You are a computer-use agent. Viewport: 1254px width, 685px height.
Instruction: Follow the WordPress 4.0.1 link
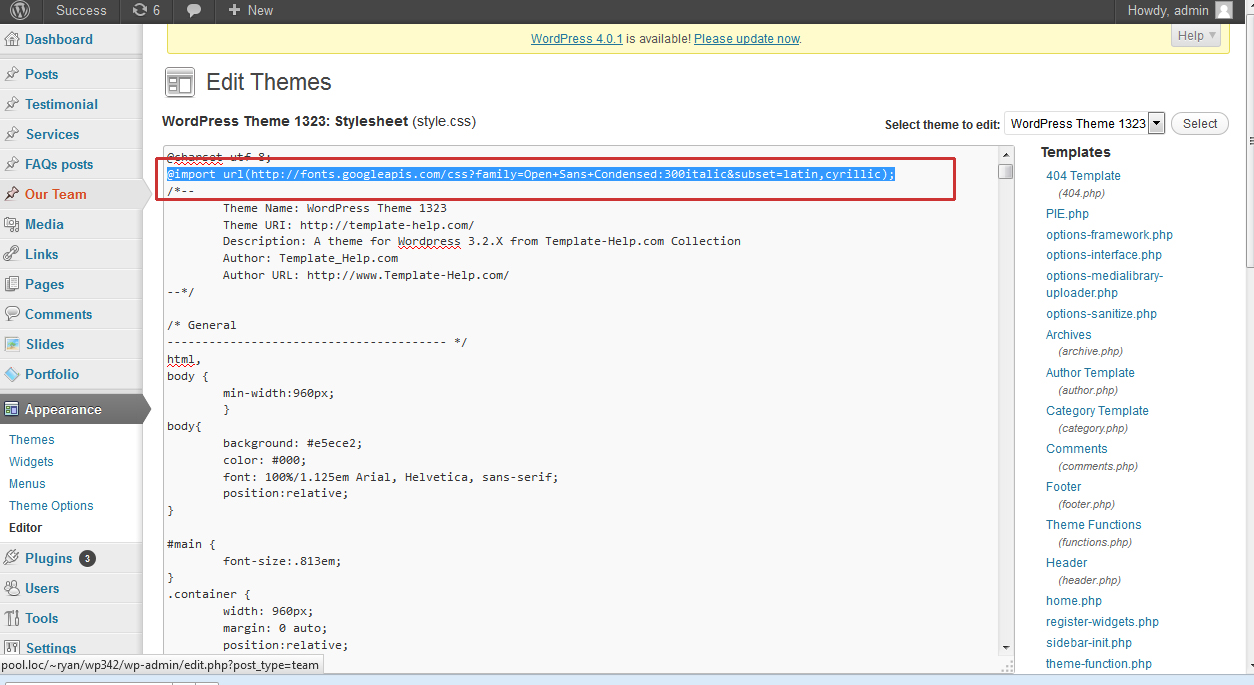tap(577, 39)
